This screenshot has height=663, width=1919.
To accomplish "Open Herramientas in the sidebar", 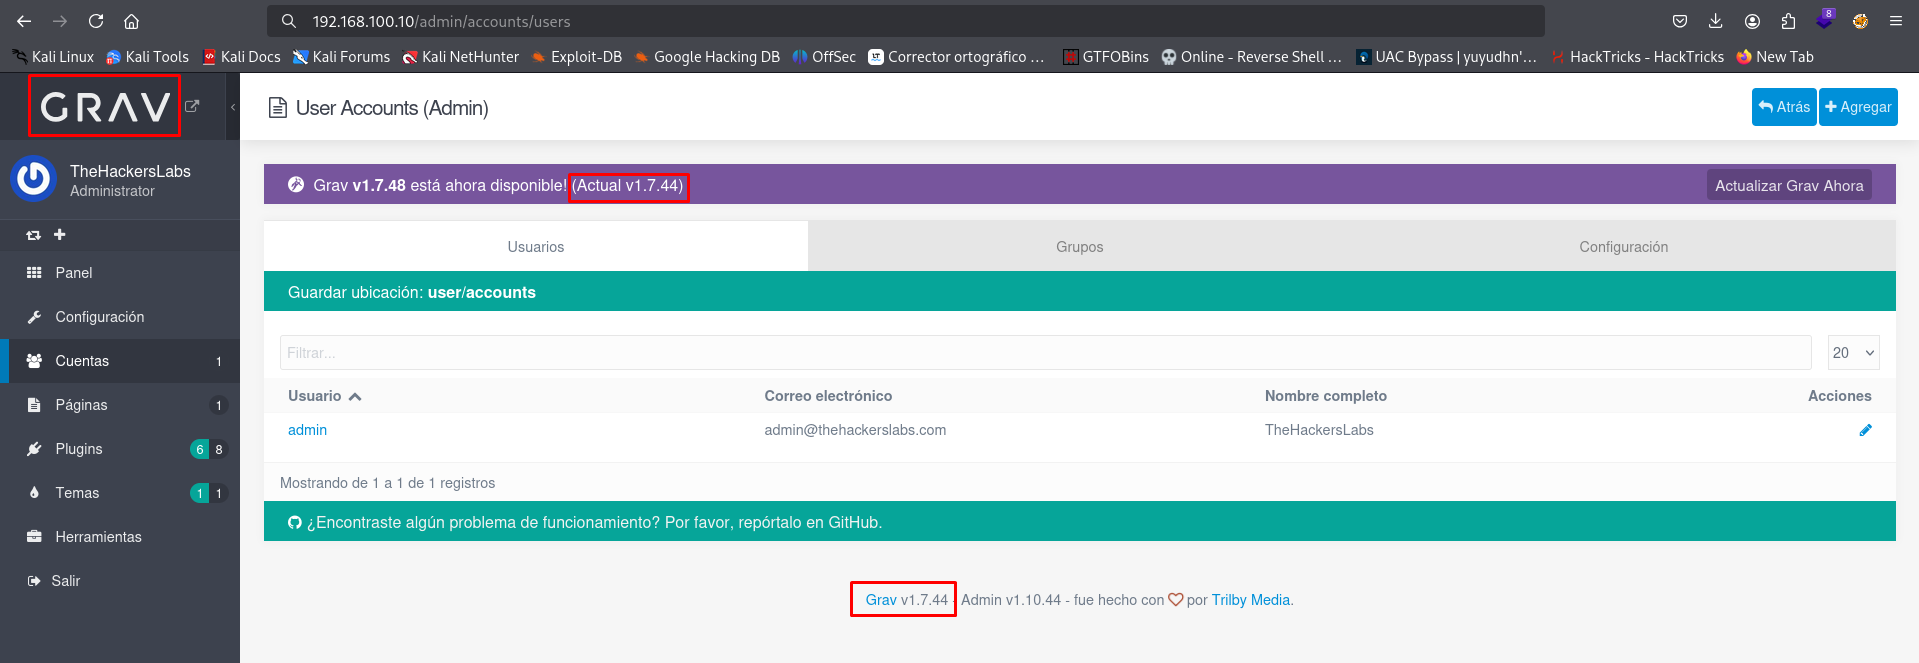I will coord(120,537).
